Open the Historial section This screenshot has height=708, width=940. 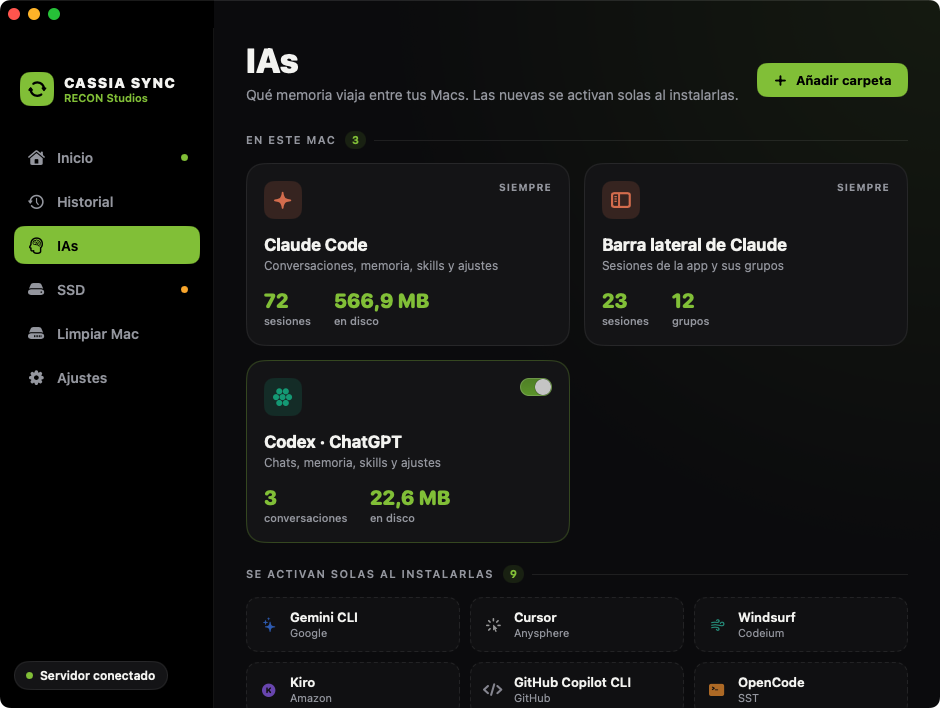pyautogui.click(x=107, y=202)
